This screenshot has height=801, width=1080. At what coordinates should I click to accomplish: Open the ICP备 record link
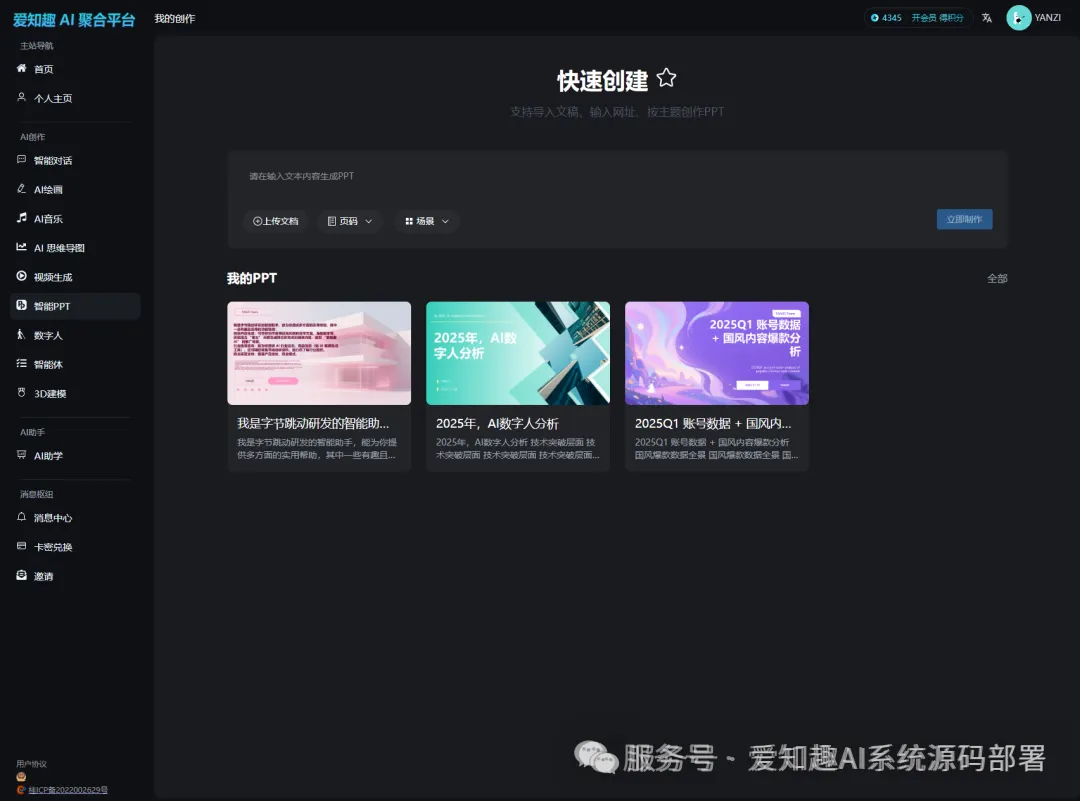[x=68, y=790]
